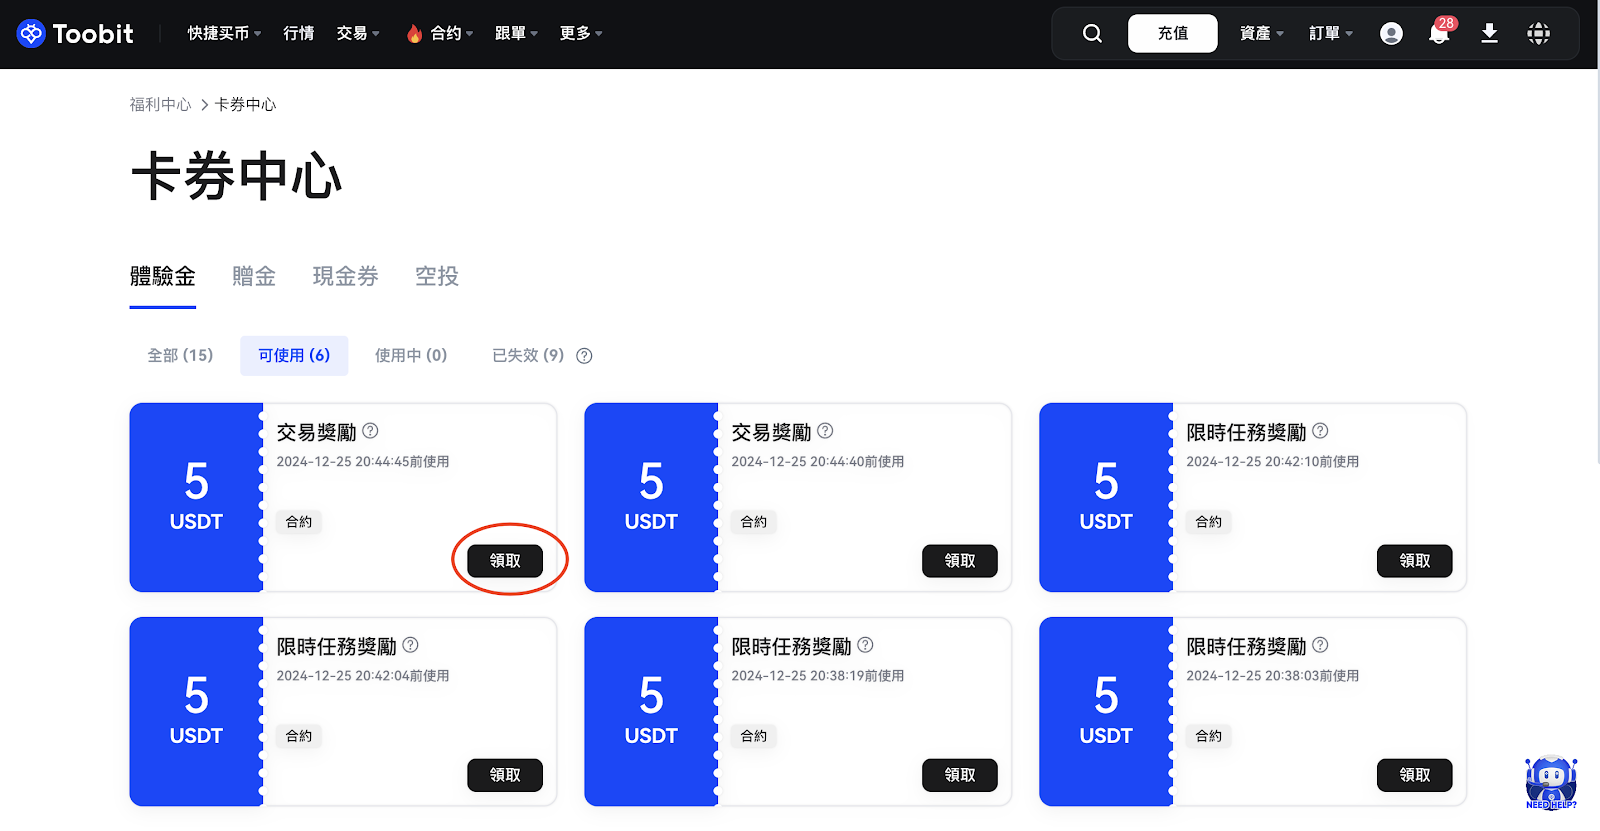Click 合約 tag on 20:42:10 card

1209,522
